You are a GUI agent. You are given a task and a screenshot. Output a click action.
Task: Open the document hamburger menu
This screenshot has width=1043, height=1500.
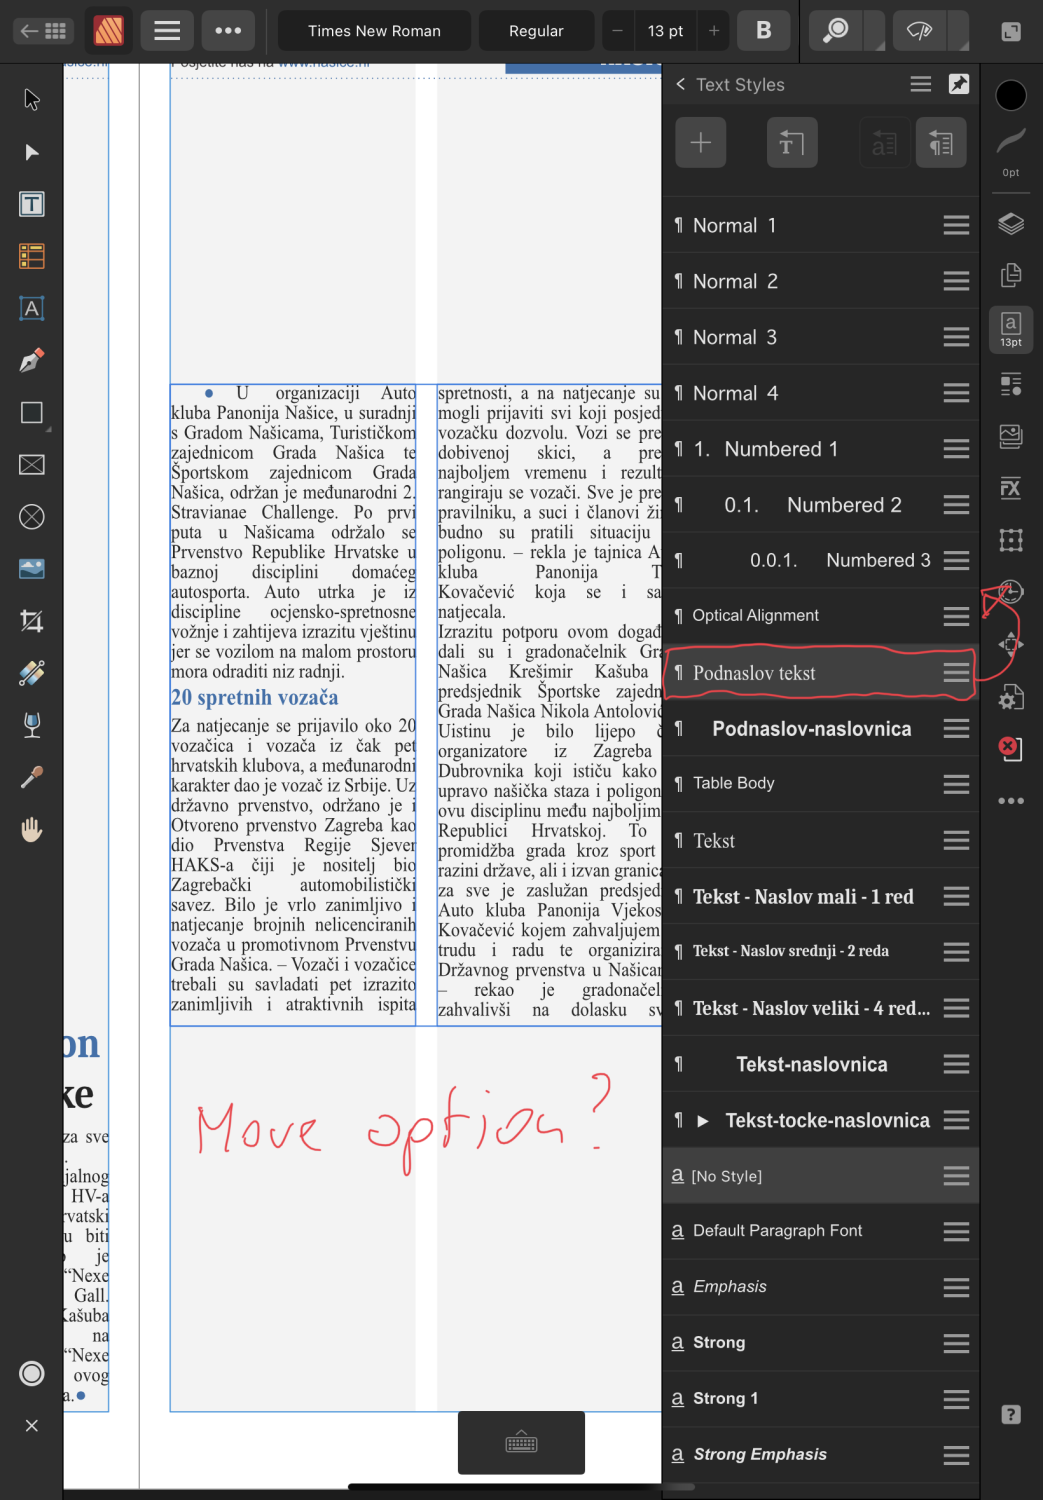point(167,31)
